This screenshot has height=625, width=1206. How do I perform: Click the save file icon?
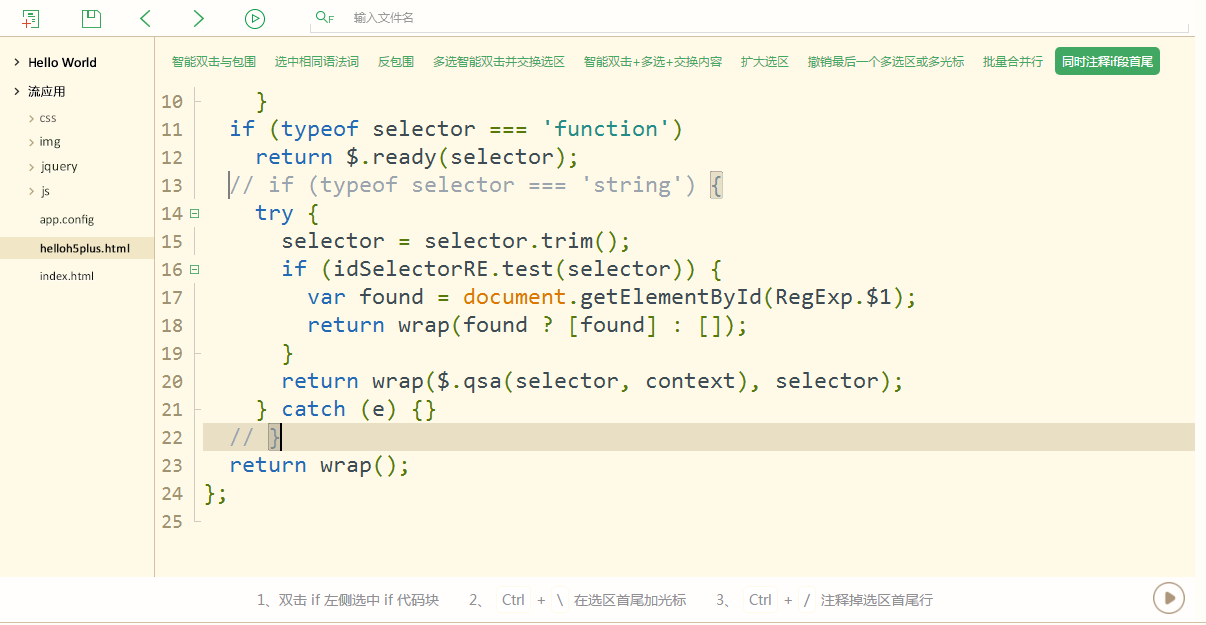point(91,18)
